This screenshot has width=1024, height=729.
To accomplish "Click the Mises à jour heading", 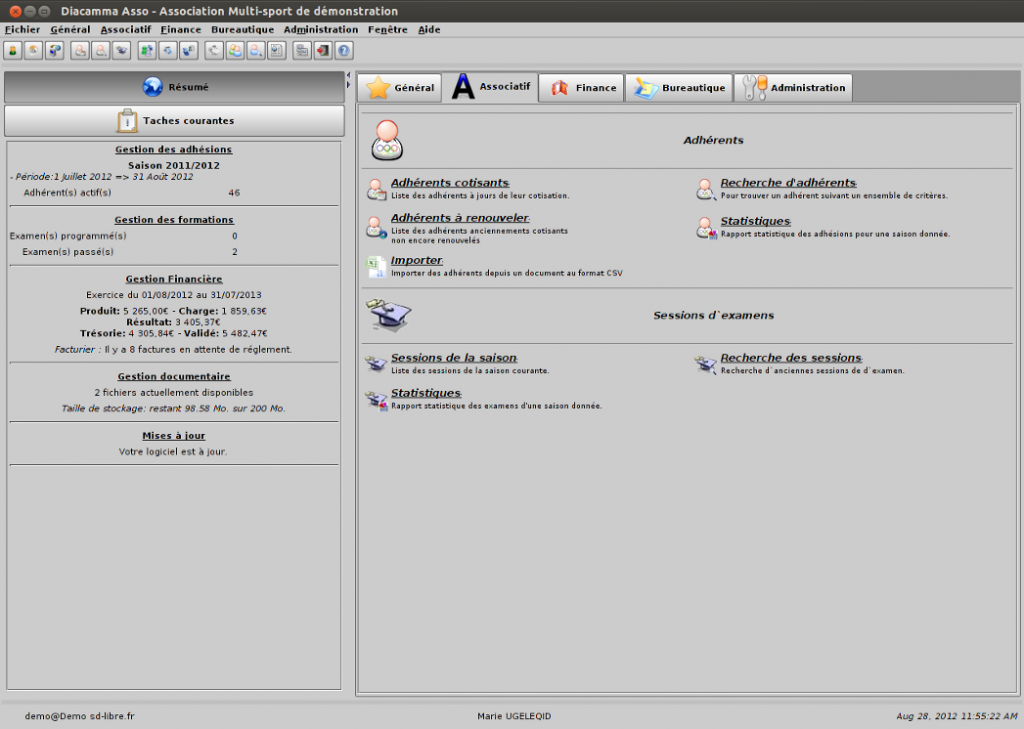I will click(174, 436).
